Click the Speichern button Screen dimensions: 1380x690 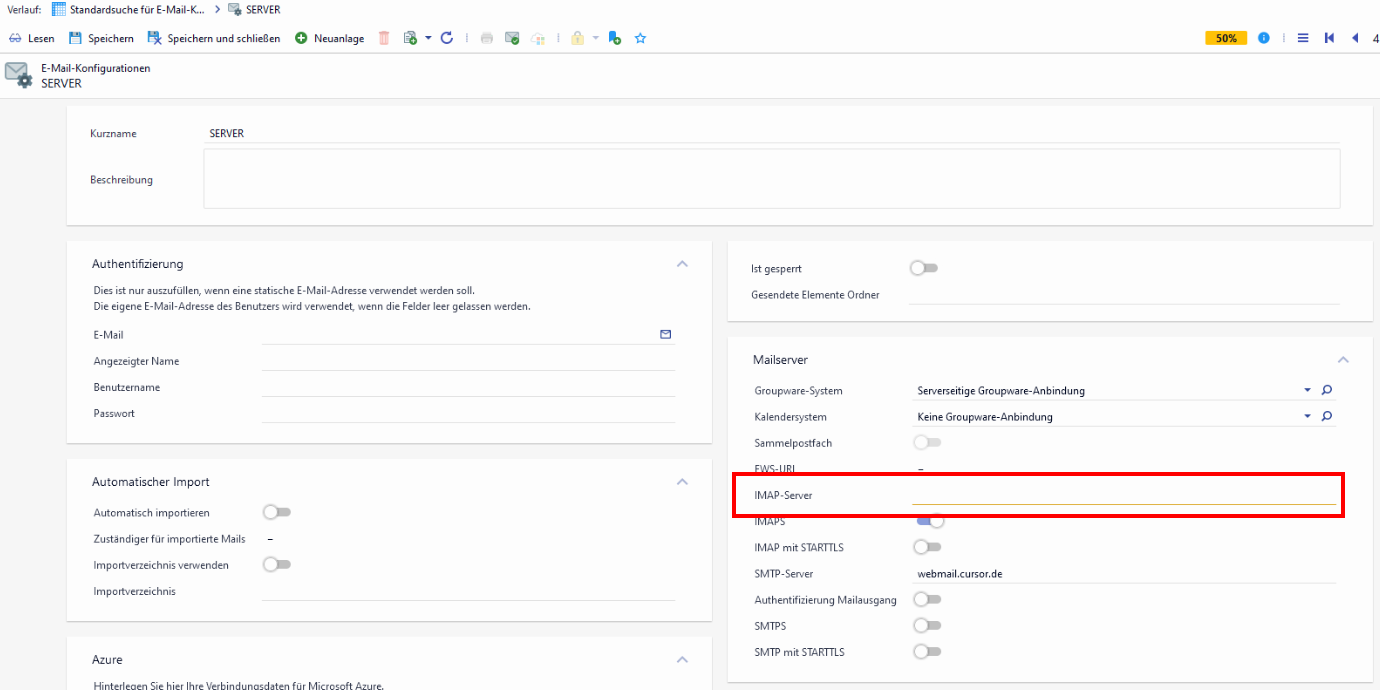(x=101, y=38)
